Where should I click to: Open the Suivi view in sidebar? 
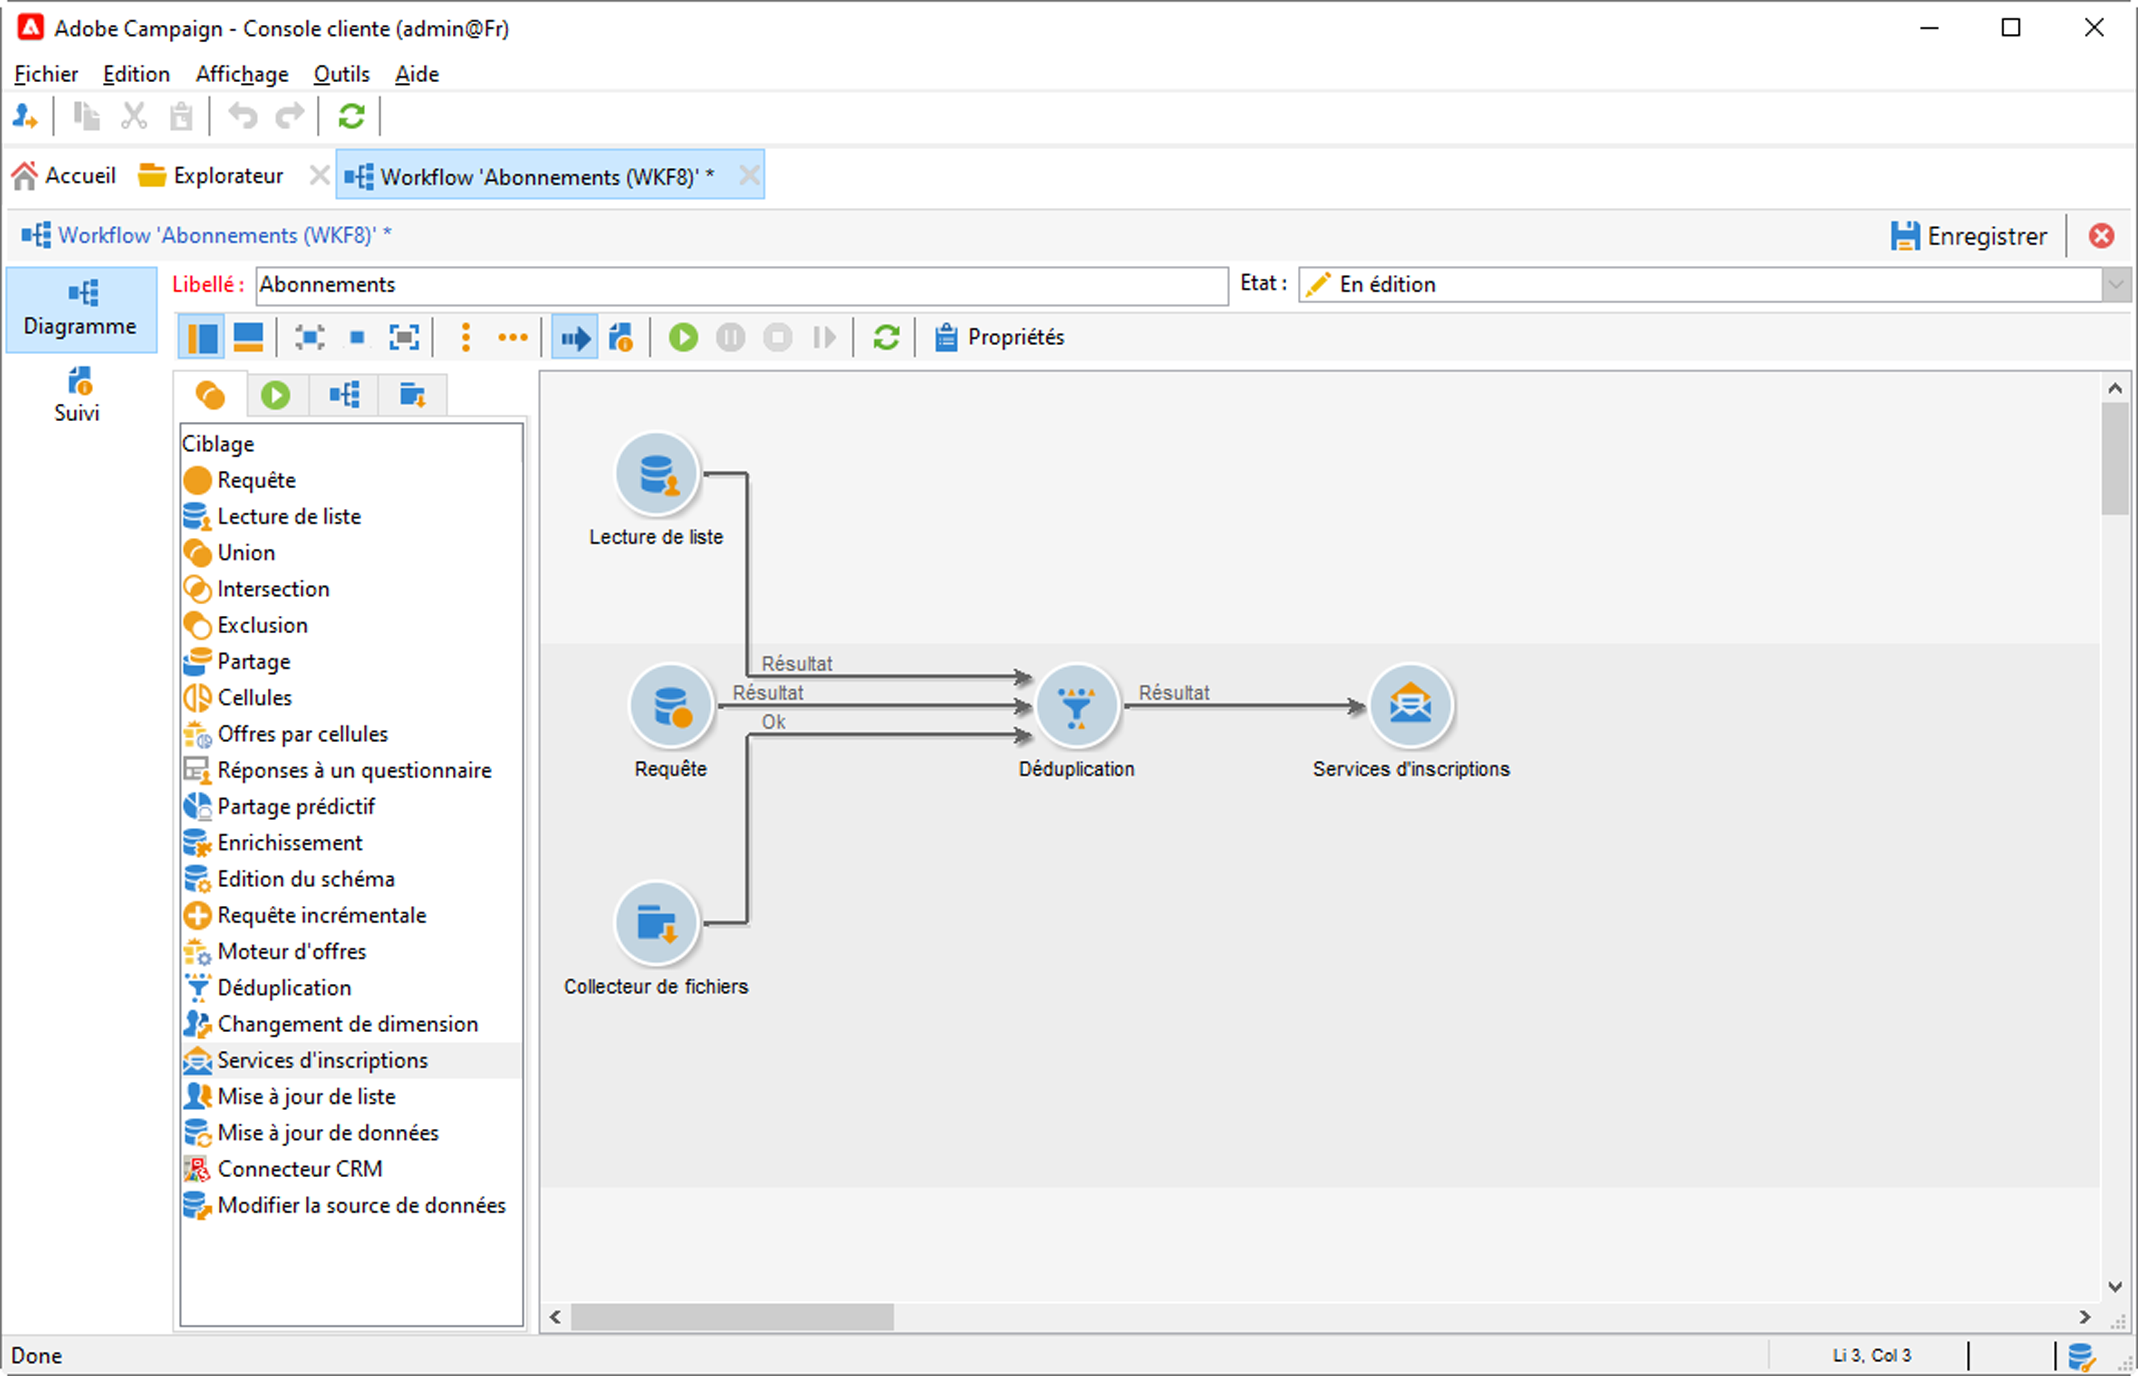point(78,395)
